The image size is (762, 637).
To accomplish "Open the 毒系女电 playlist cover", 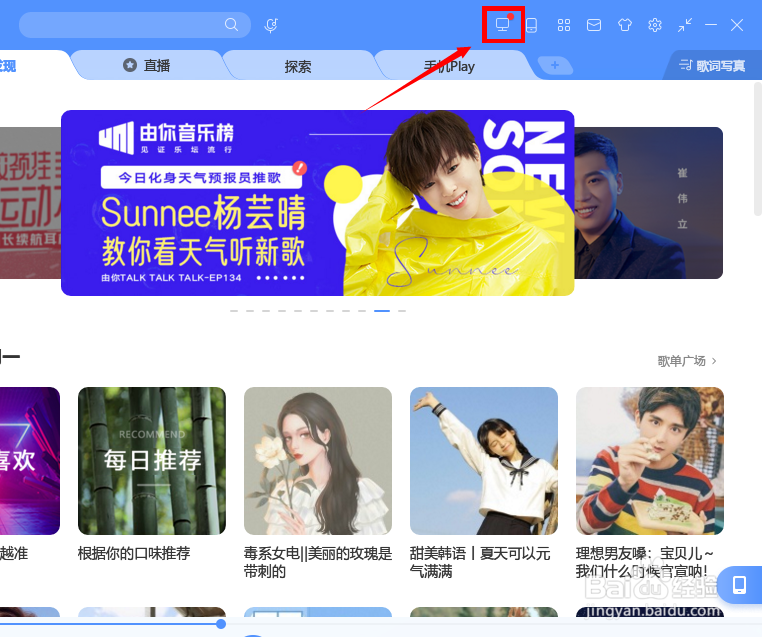I will pos(318,461).
